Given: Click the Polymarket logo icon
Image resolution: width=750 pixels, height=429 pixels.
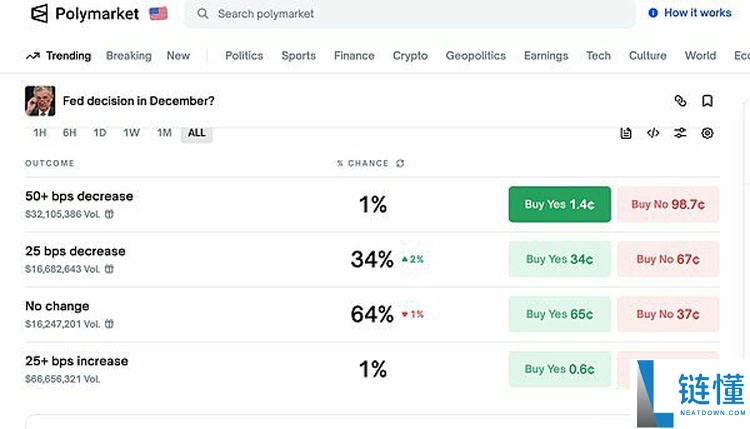Looking at the screenshot, I should (40, 13).
